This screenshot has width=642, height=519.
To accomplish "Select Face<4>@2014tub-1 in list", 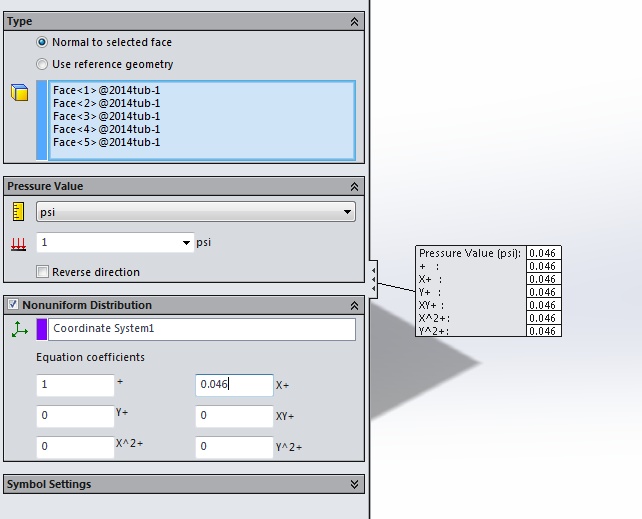I will point(106,129).
